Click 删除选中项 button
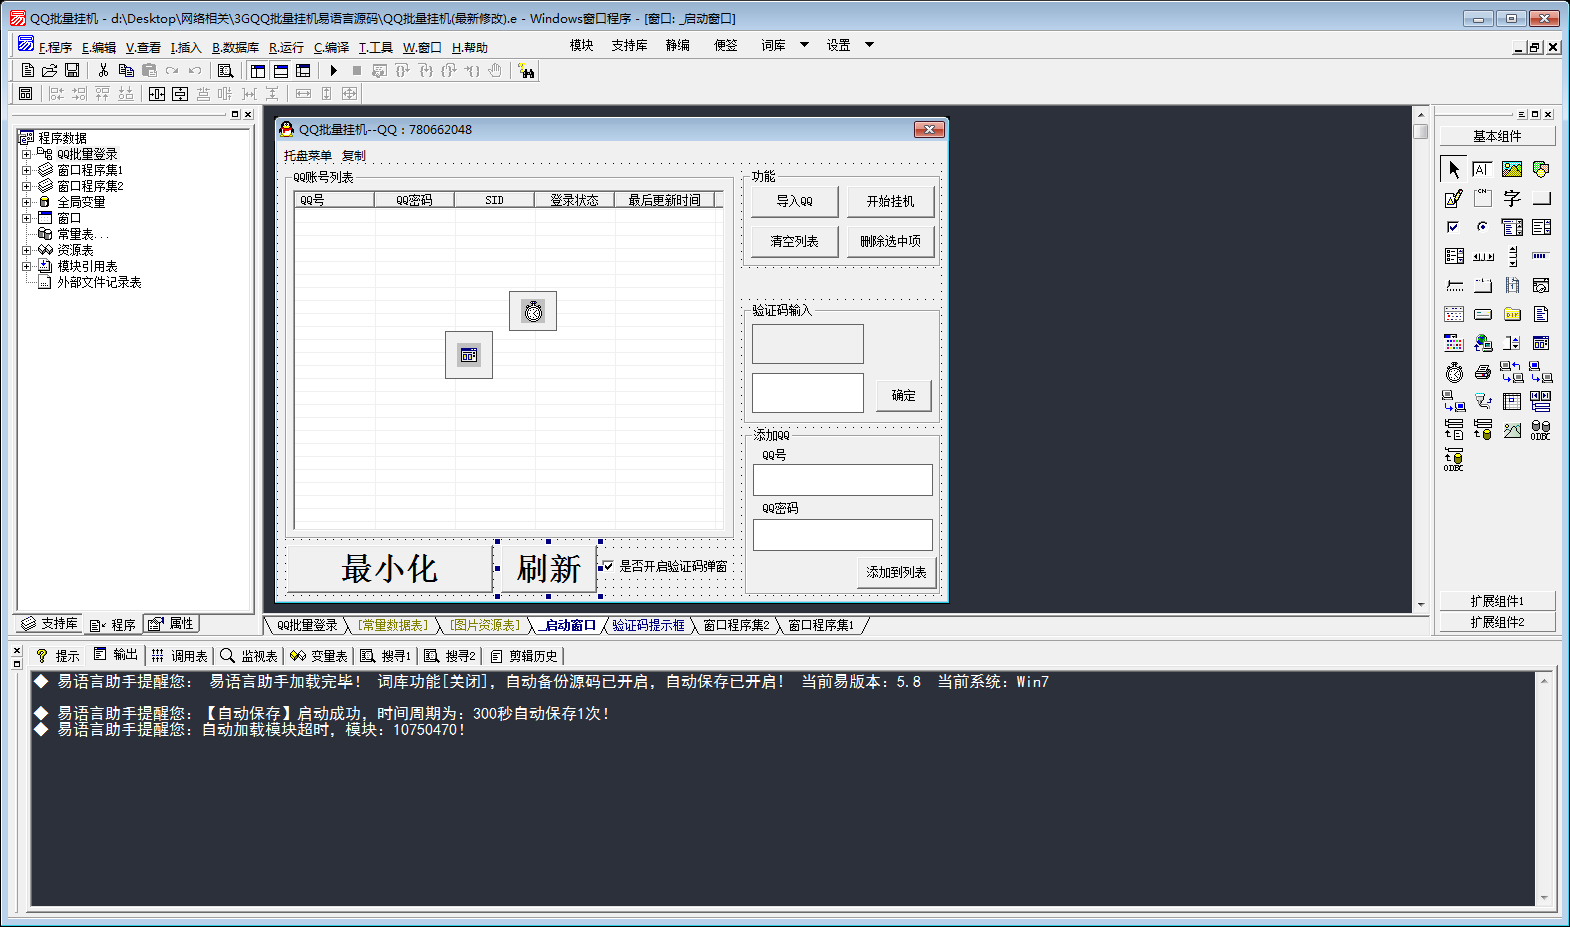 coord(890,241)
